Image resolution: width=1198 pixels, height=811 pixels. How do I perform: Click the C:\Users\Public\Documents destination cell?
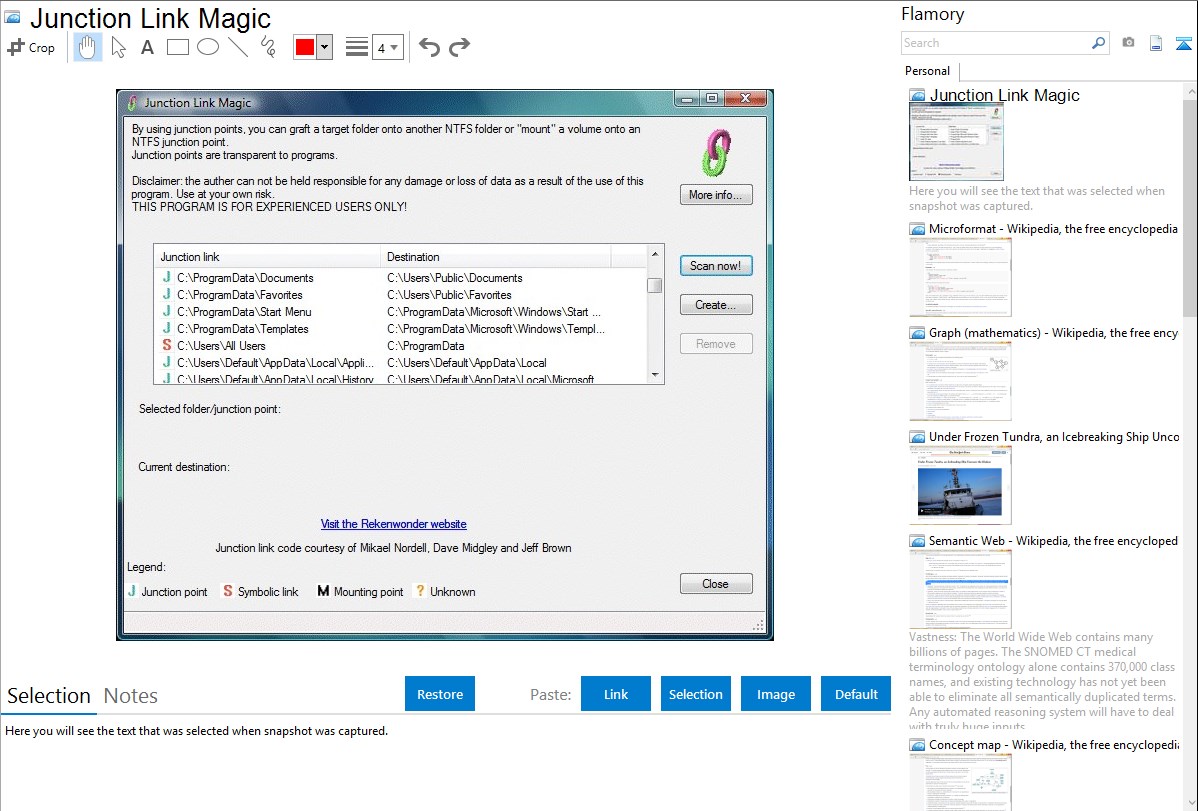coord(455,278)
